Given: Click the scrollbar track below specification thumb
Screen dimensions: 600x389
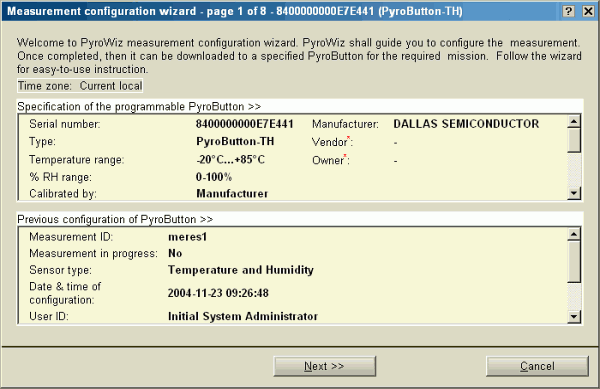Looking at the screenshot, I should [574, 170].
